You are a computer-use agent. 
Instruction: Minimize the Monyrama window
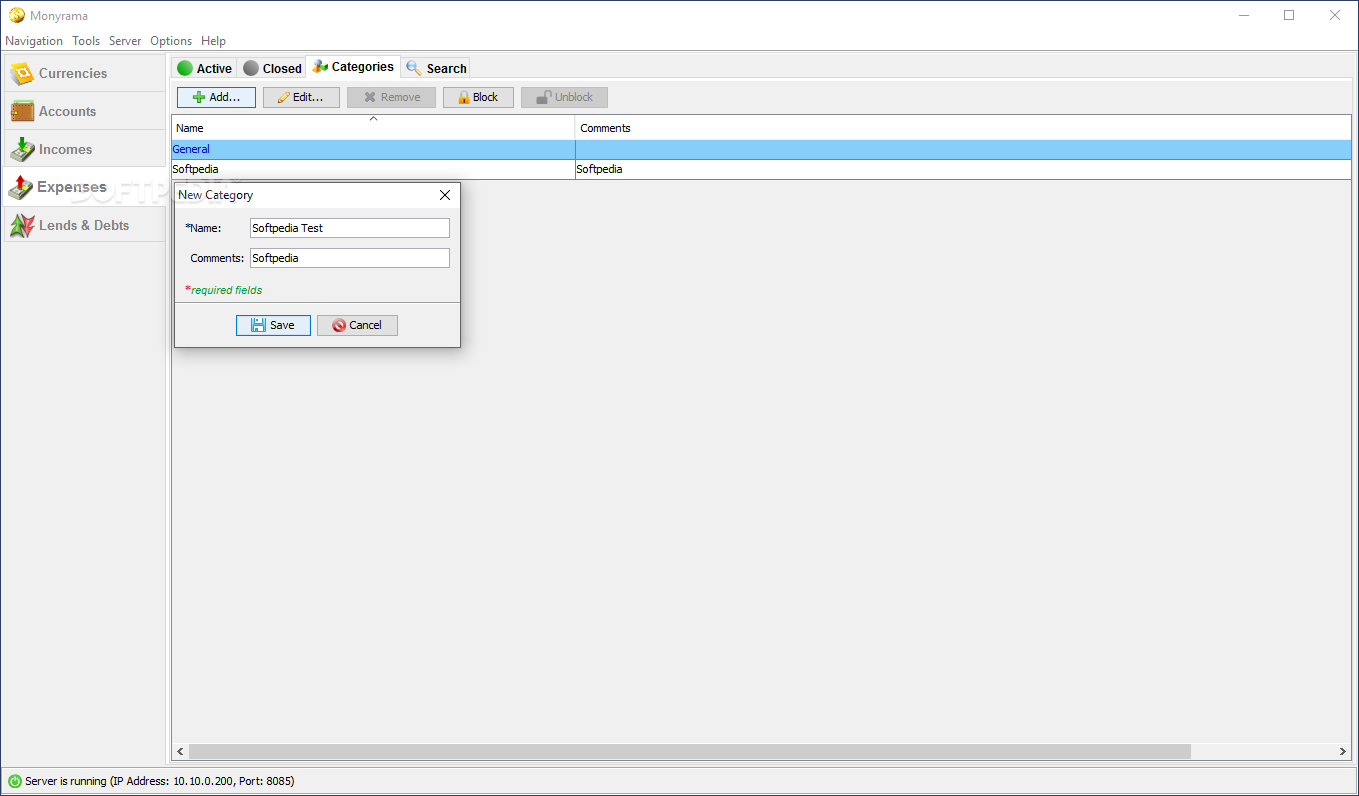point(1244,15)
